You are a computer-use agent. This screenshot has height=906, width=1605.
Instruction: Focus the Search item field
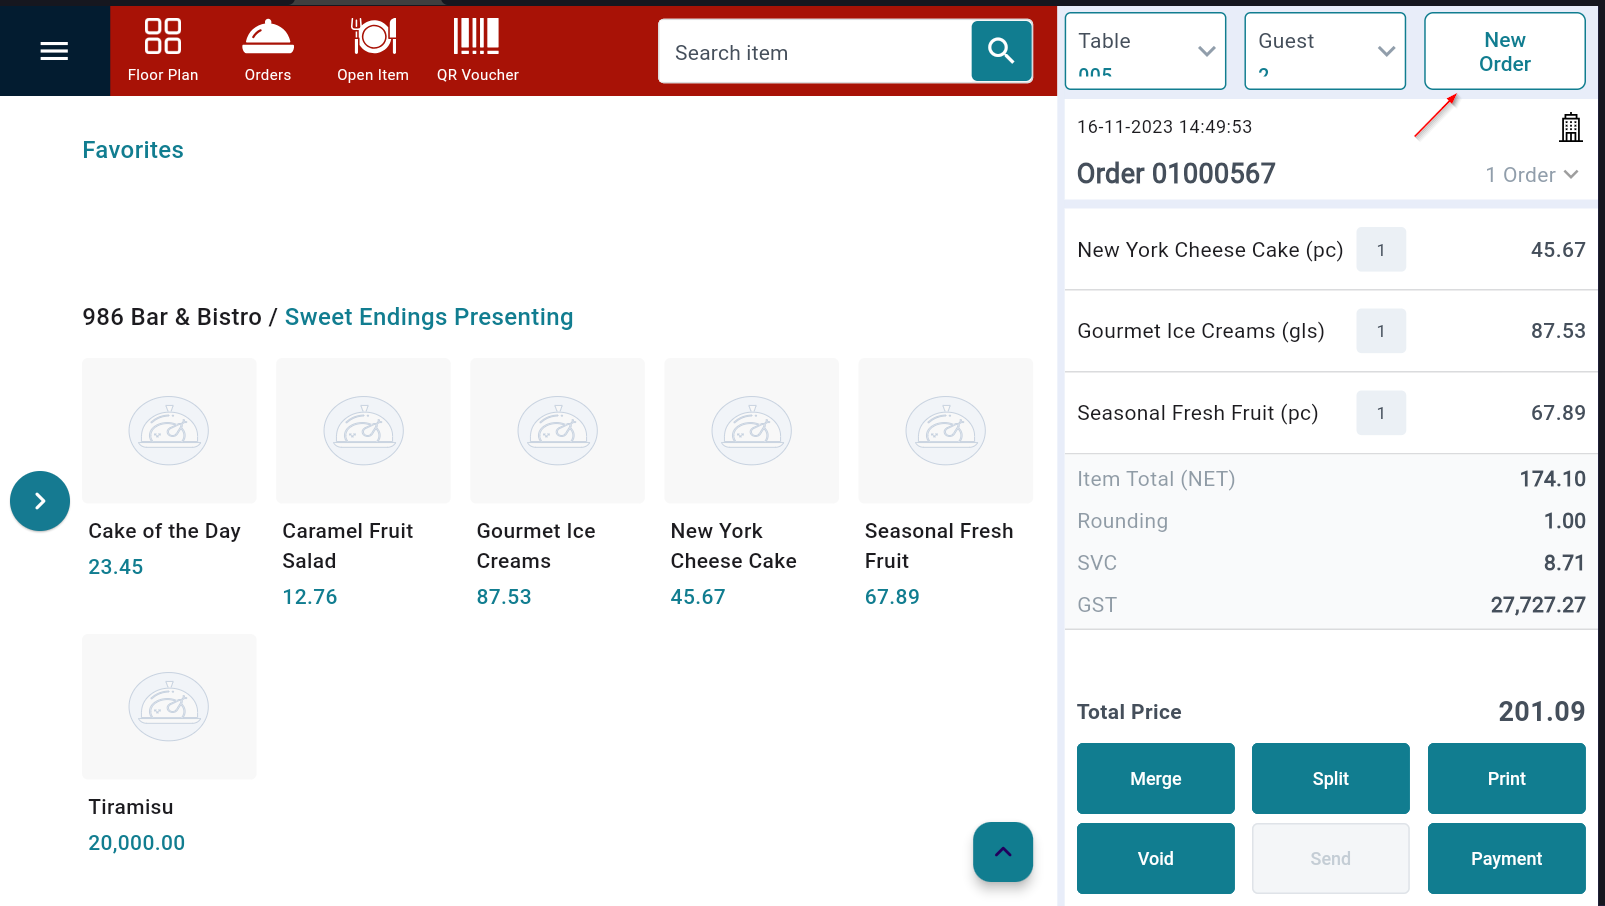click(x=815, y=52)
